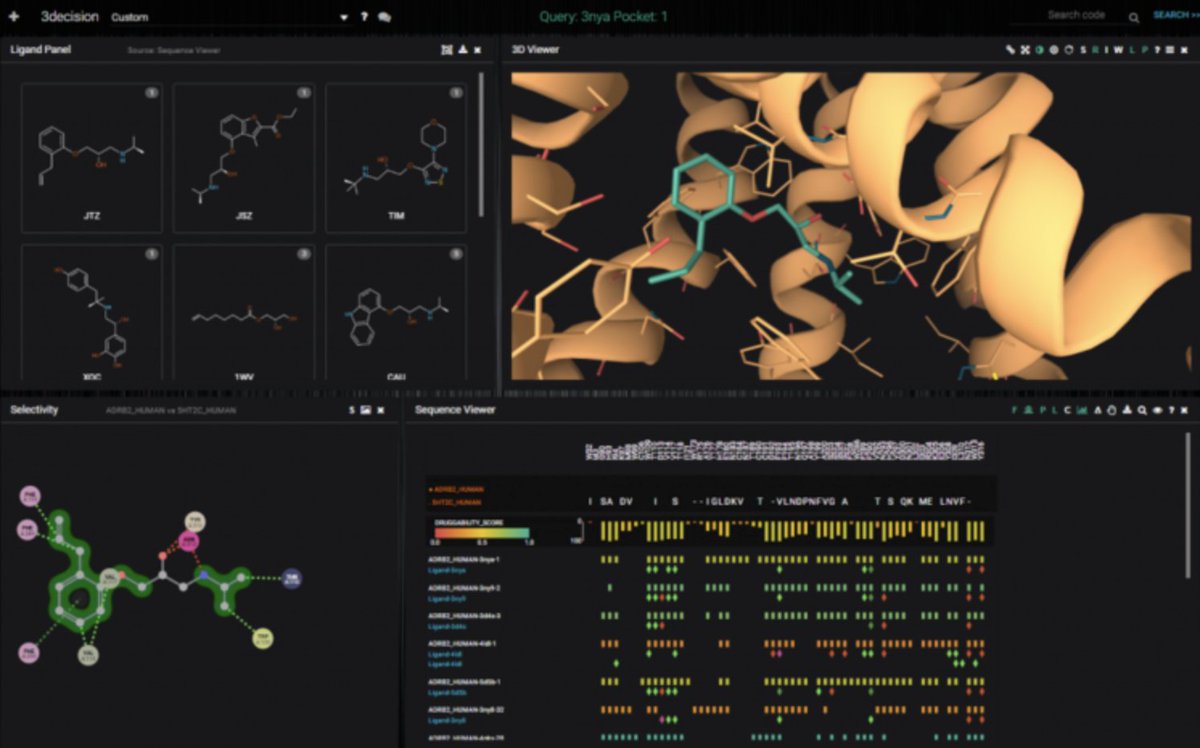1200x748 pixels.
Task: Click the green circle icon in 3D Viewer toolbar
Action: pyautogui.click(x=1040, y=50)
